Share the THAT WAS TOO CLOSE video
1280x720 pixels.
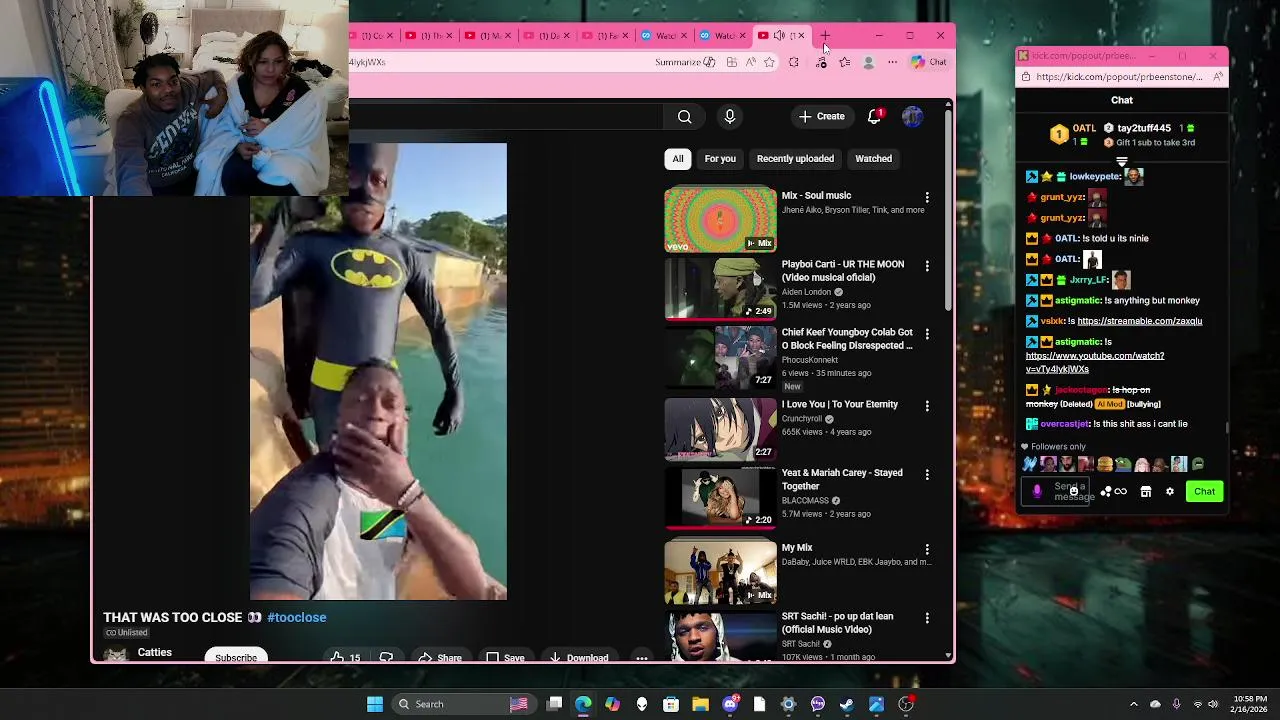[440, 657]
